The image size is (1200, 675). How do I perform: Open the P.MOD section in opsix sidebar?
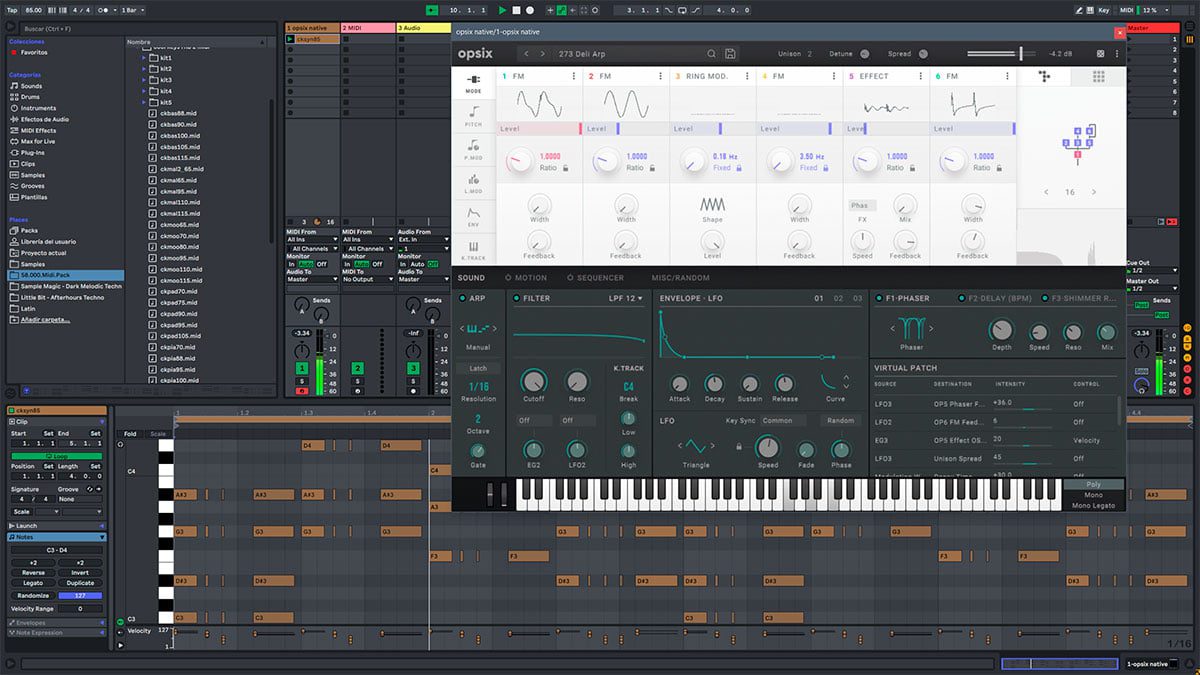[x=473, y=150]
